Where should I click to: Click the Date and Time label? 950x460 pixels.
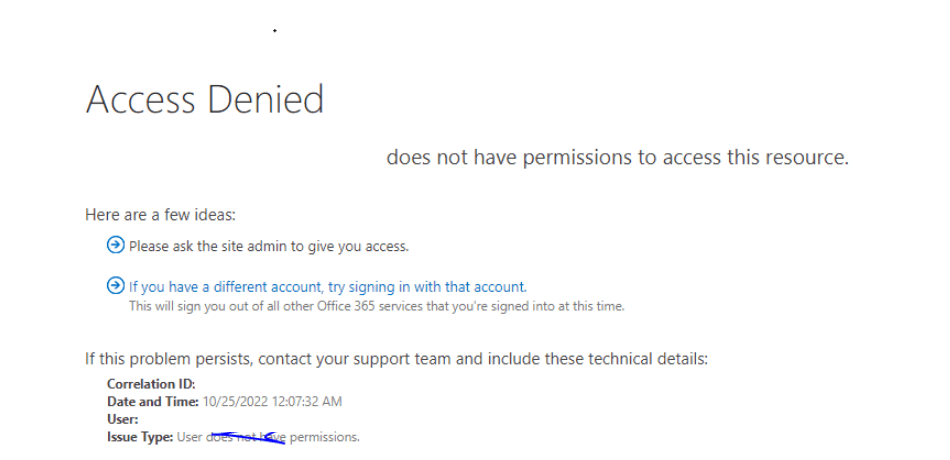pyautogui.click(x=153, y=401)
